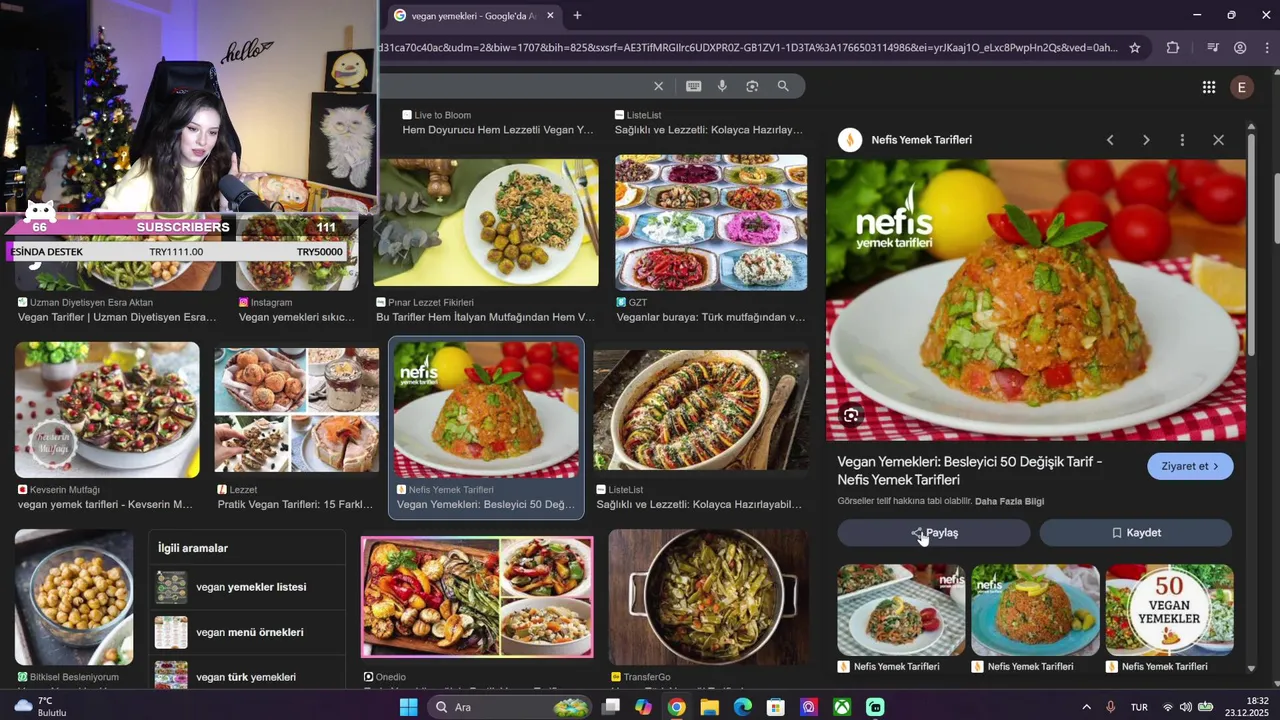The height and width of the screenshot is (720, 1280).
Task: Open preview panel more options menu
Action: coord(1182,140)
